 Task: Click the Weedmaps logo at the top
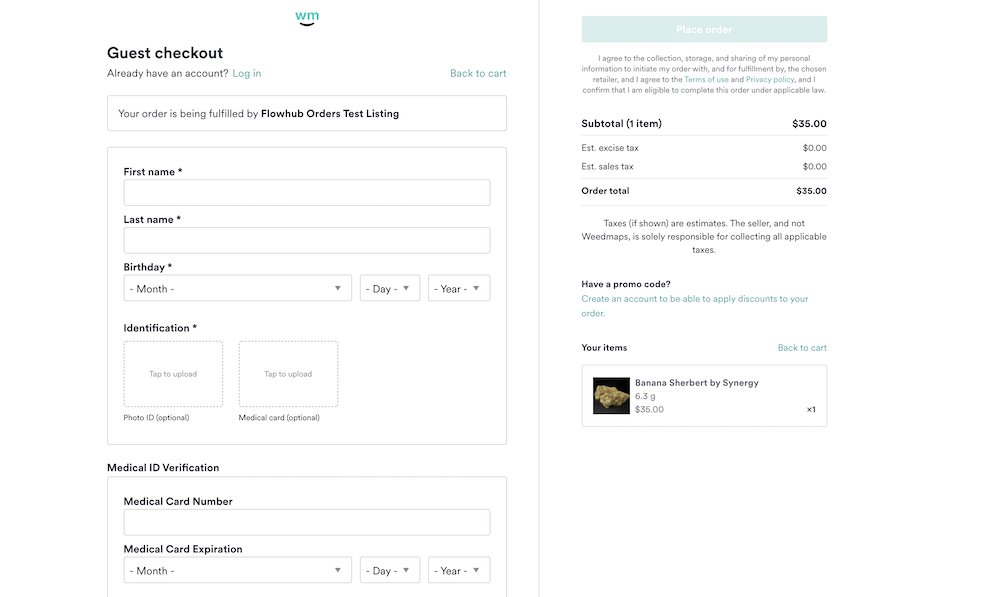click(306, 16)
